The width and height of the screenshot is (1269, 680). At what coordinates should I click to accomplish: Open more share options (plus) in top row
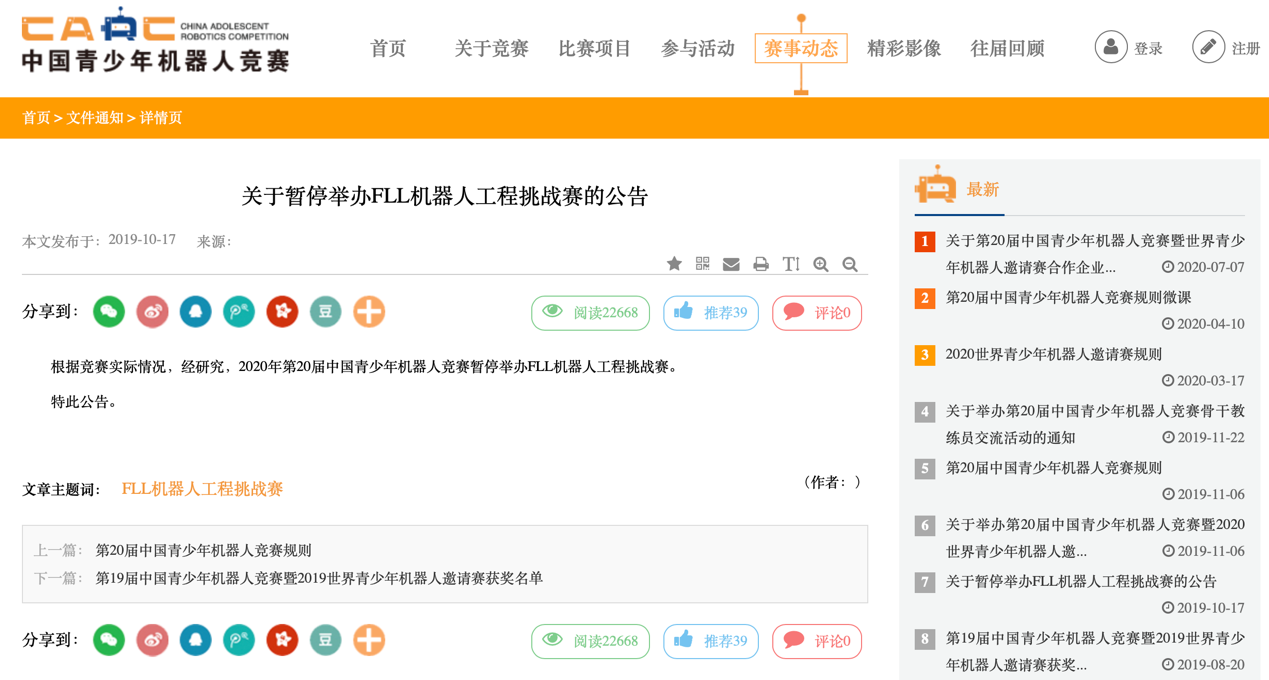(369, 312)
